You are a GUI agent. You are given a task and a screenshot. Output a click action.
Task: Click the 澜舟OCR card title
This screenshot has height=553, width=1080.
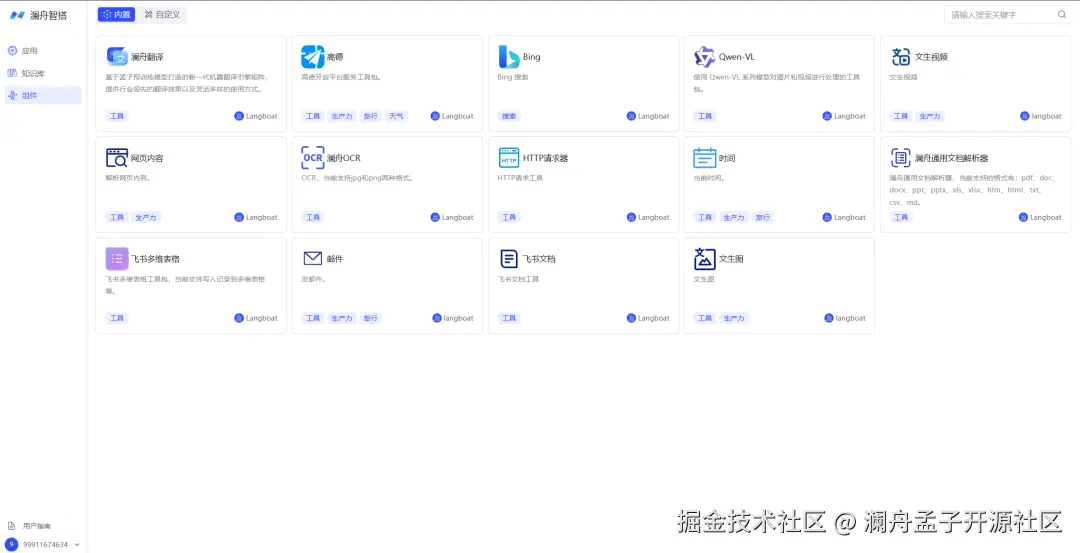[343, 158]
